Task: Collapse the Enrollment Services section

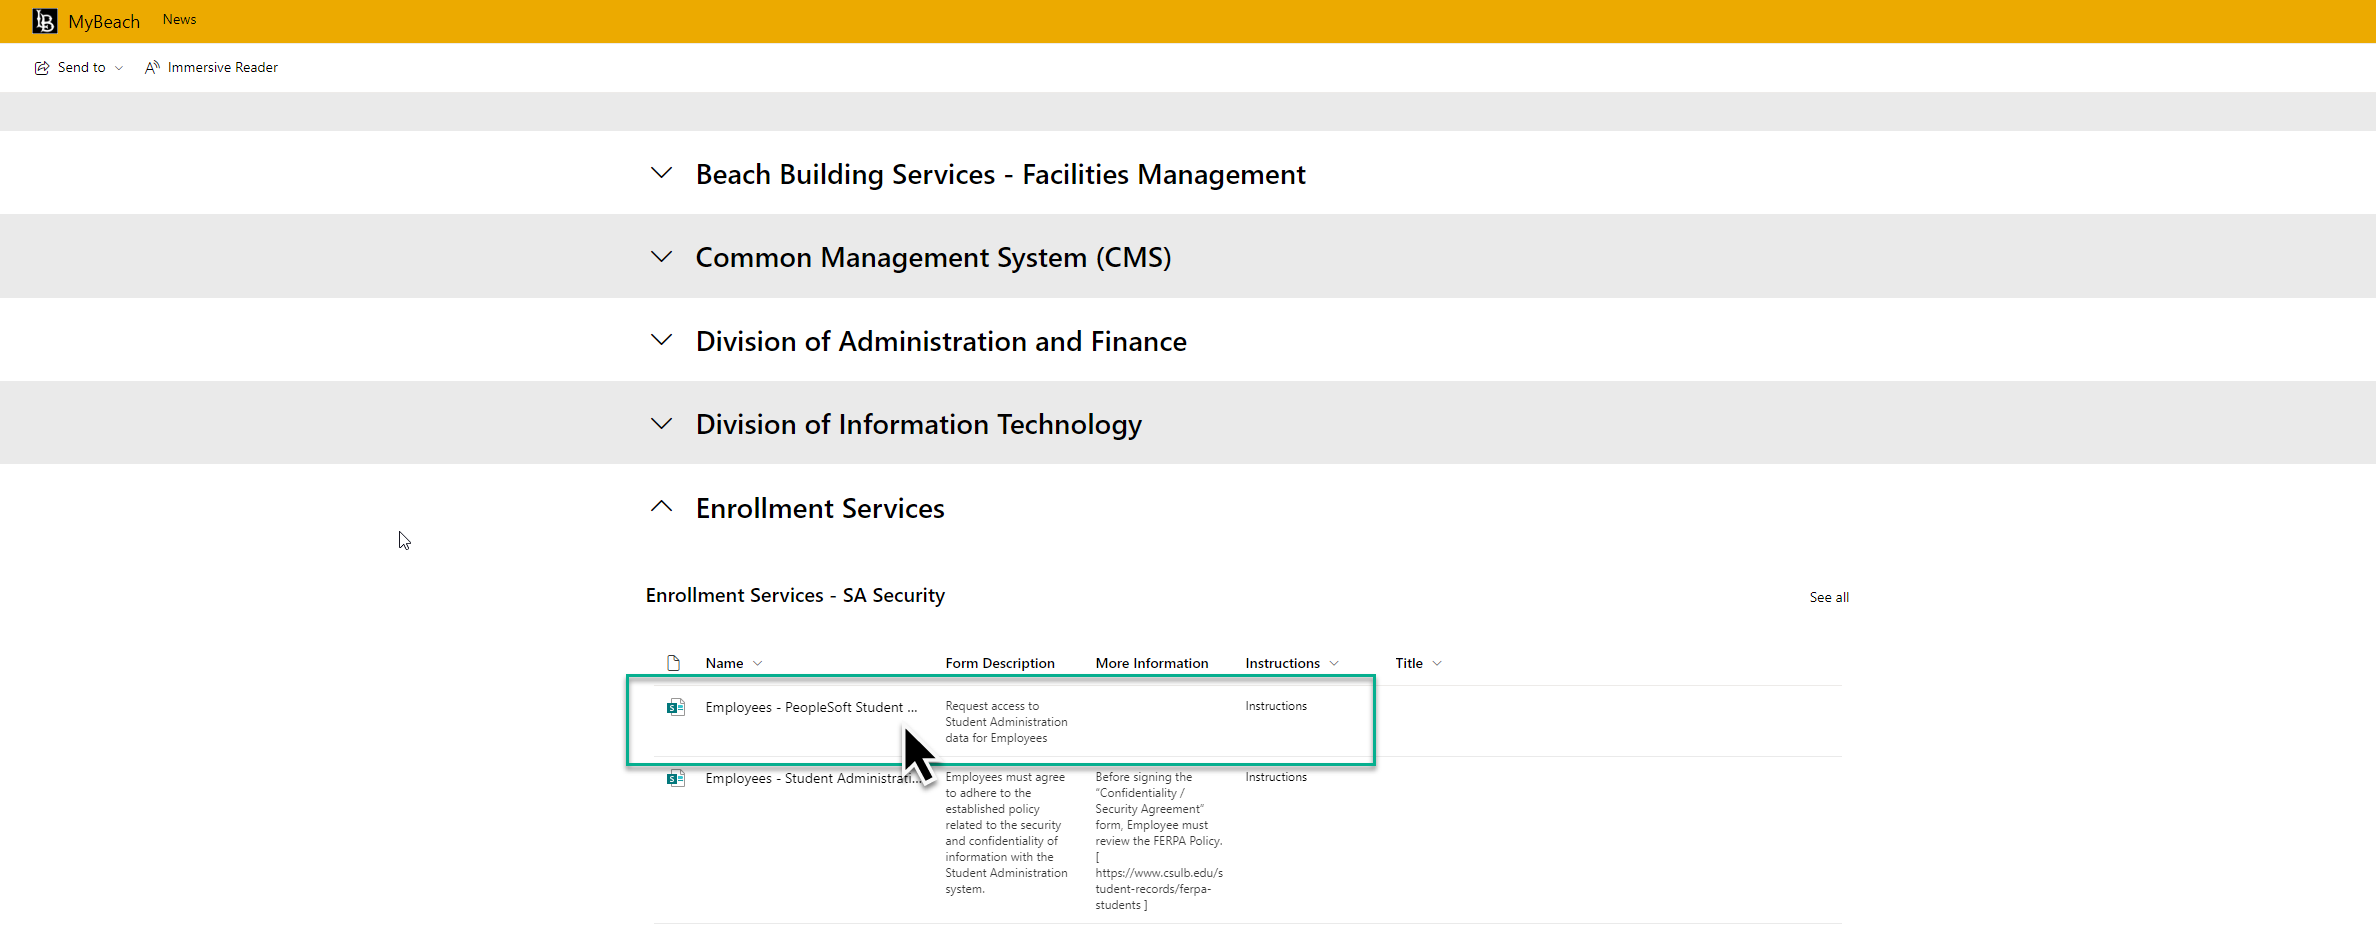Action: tap(661, 506)
